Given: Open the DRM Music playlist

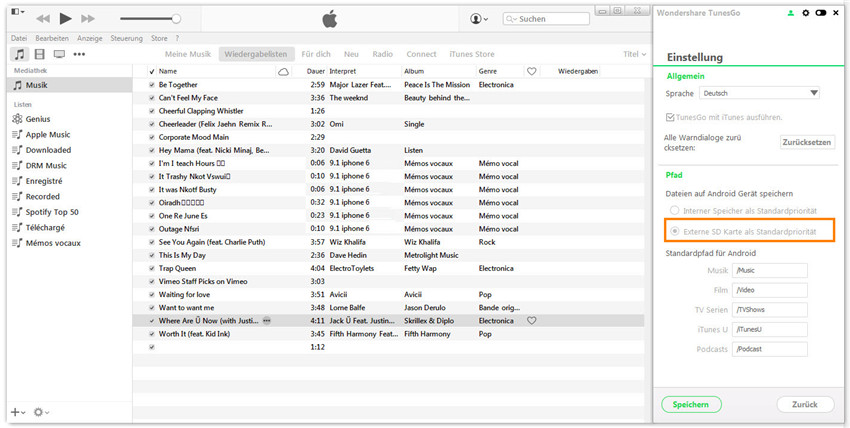Looking at the screenshot, I should point(46,166).
